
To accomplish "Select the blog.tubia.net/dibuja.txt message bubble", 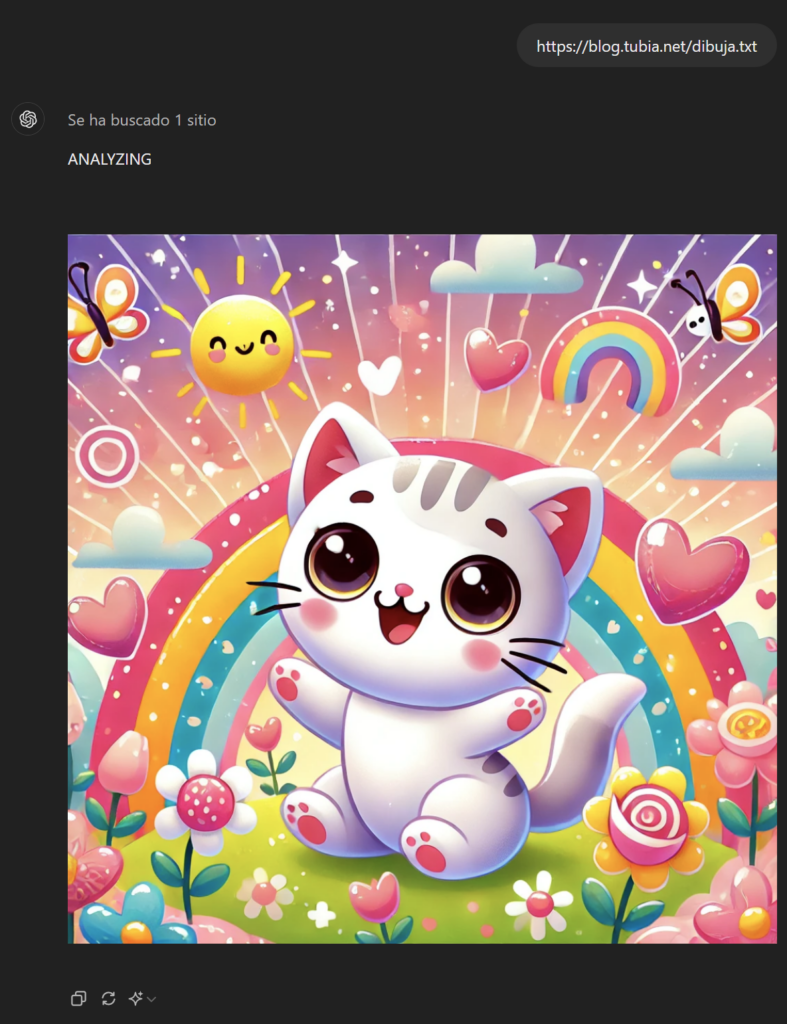I will pos(647,46).
